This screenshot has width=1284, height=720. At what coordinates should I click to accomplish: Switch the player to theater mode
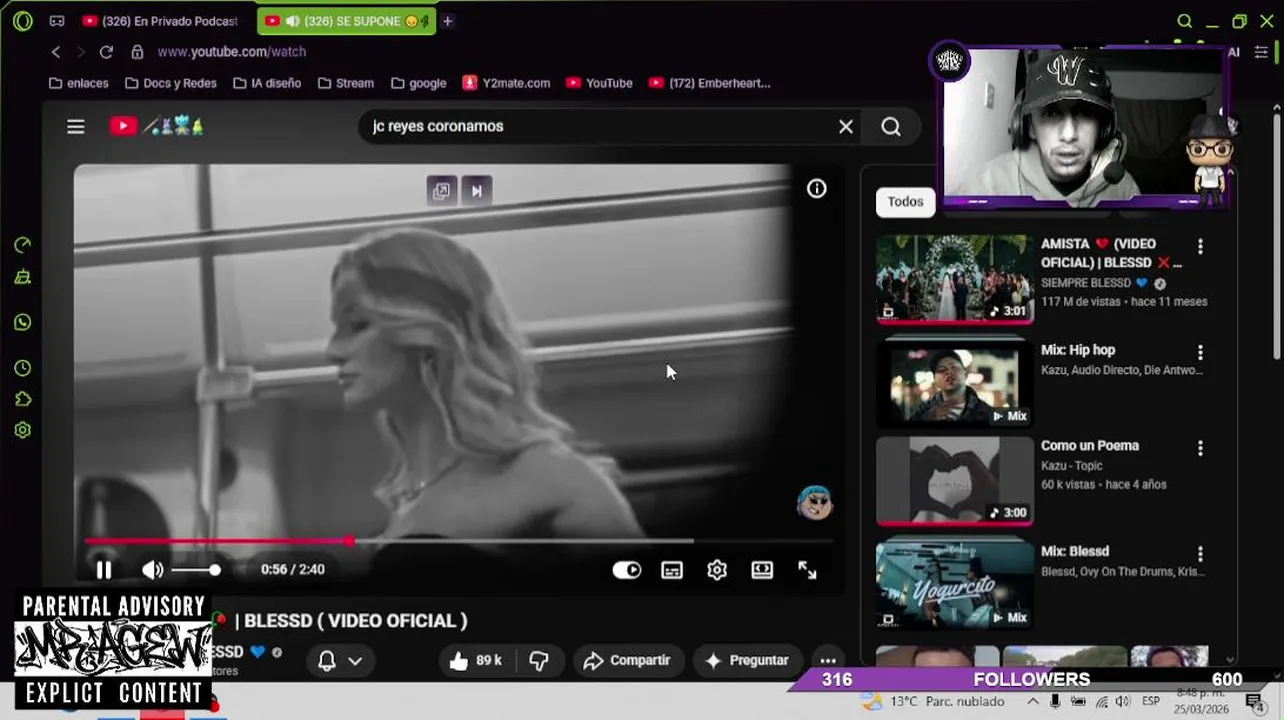click(x=762, y=570)
